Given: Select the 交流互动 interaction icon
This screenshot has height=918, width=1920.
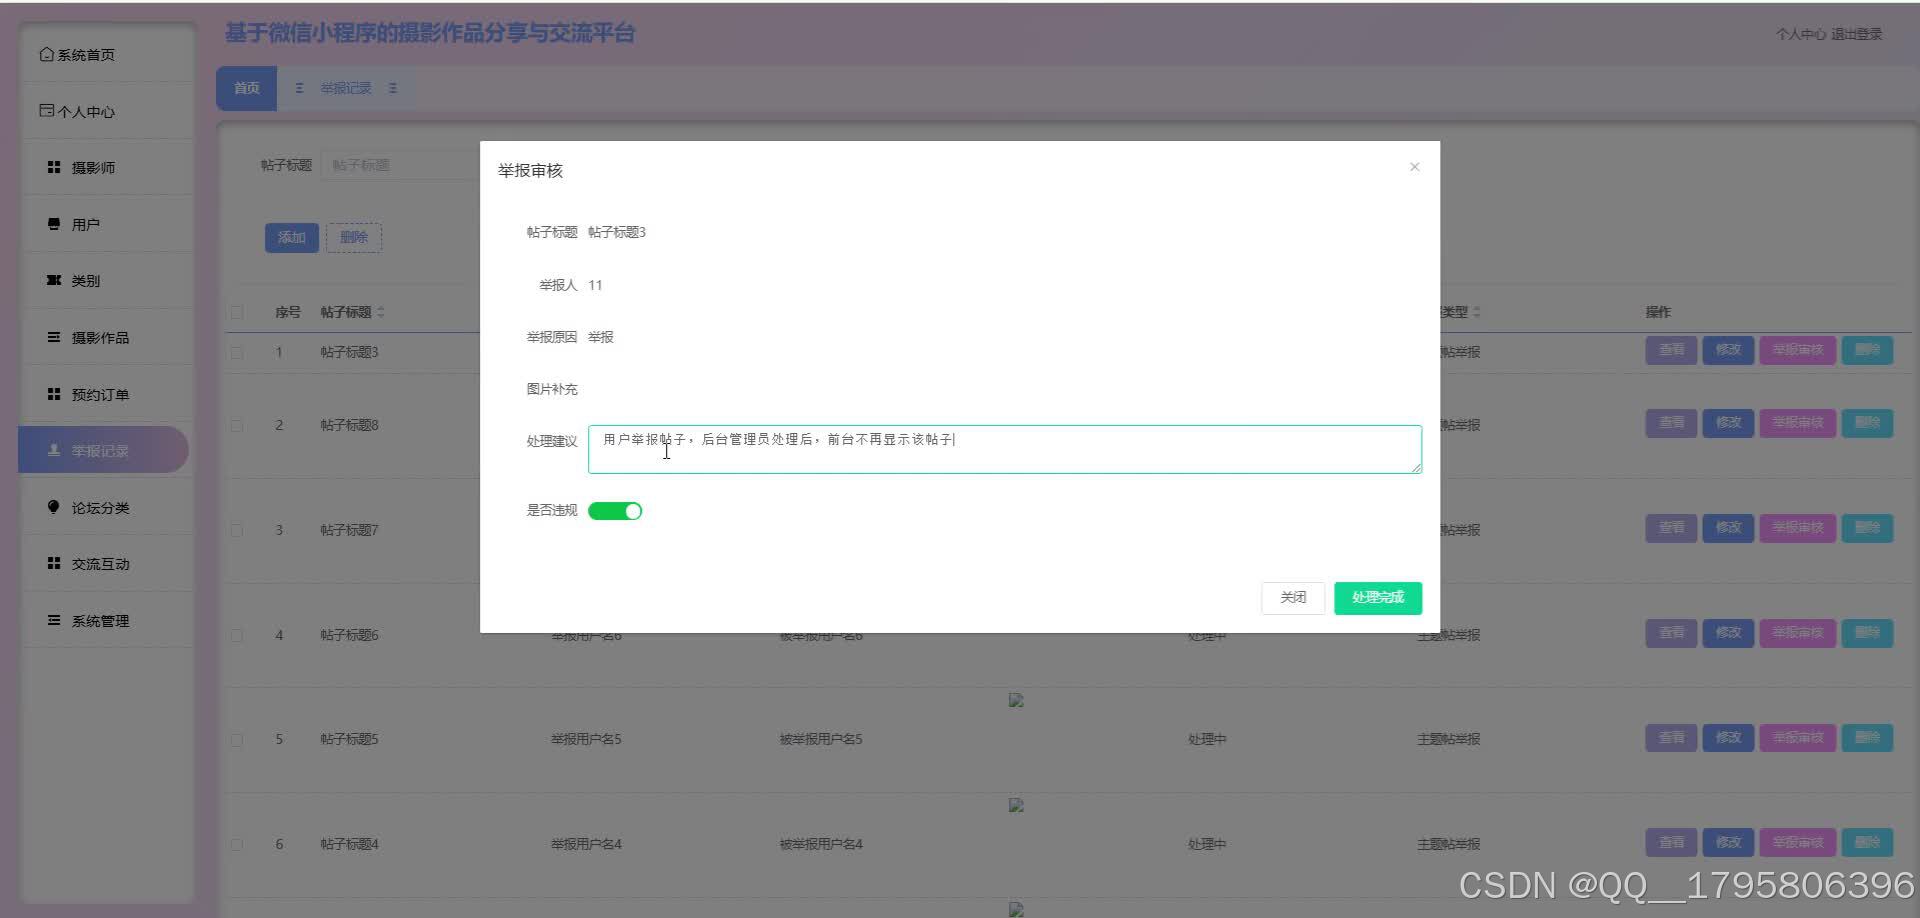Looking at the screenshot, I should (x=53, y=563).
